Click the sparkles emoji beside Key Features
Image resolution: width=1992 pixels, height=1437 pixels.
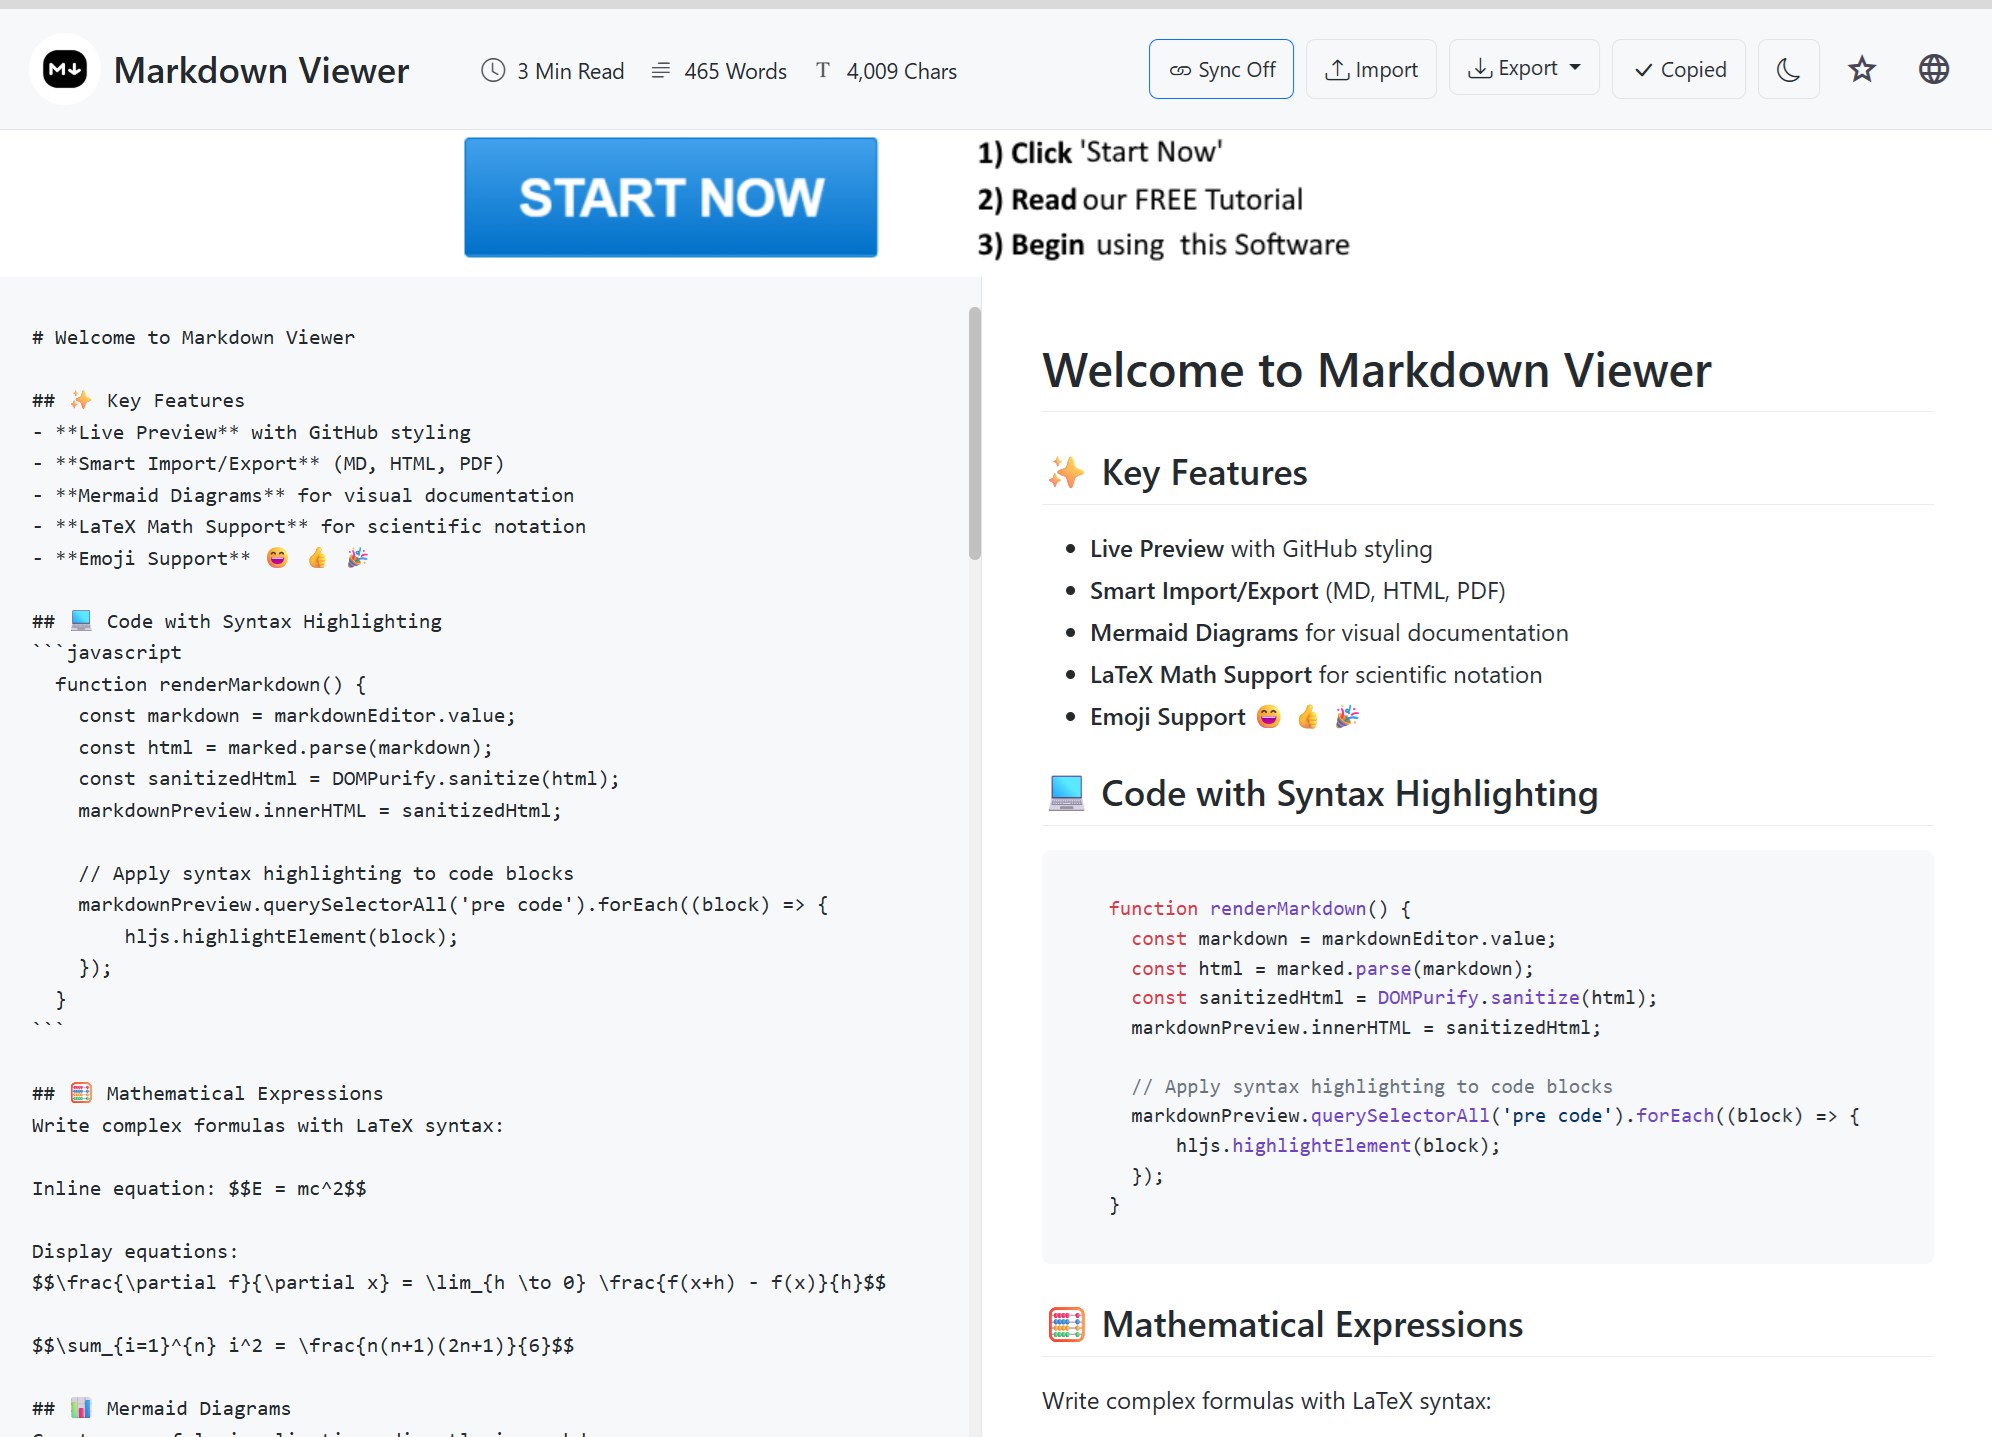pyautogui.click(x=1066, y=472)
